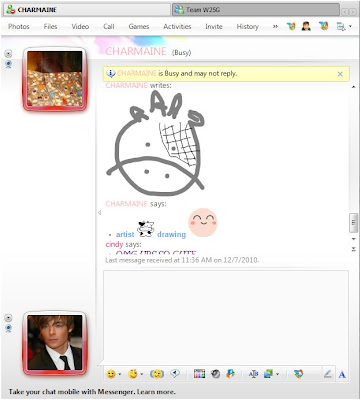
Task: Open the Games menu item
Action: (x=139, y=27)
